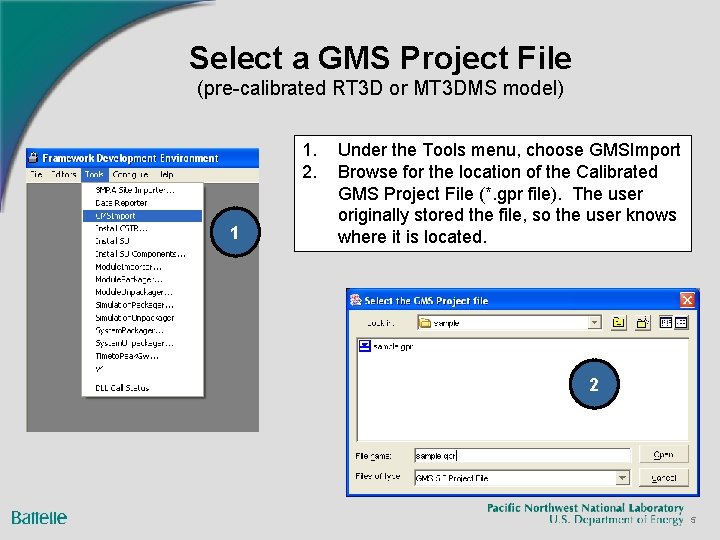Open the Editors menu
This screenshot has height=540, width=720.
point(63,174)
